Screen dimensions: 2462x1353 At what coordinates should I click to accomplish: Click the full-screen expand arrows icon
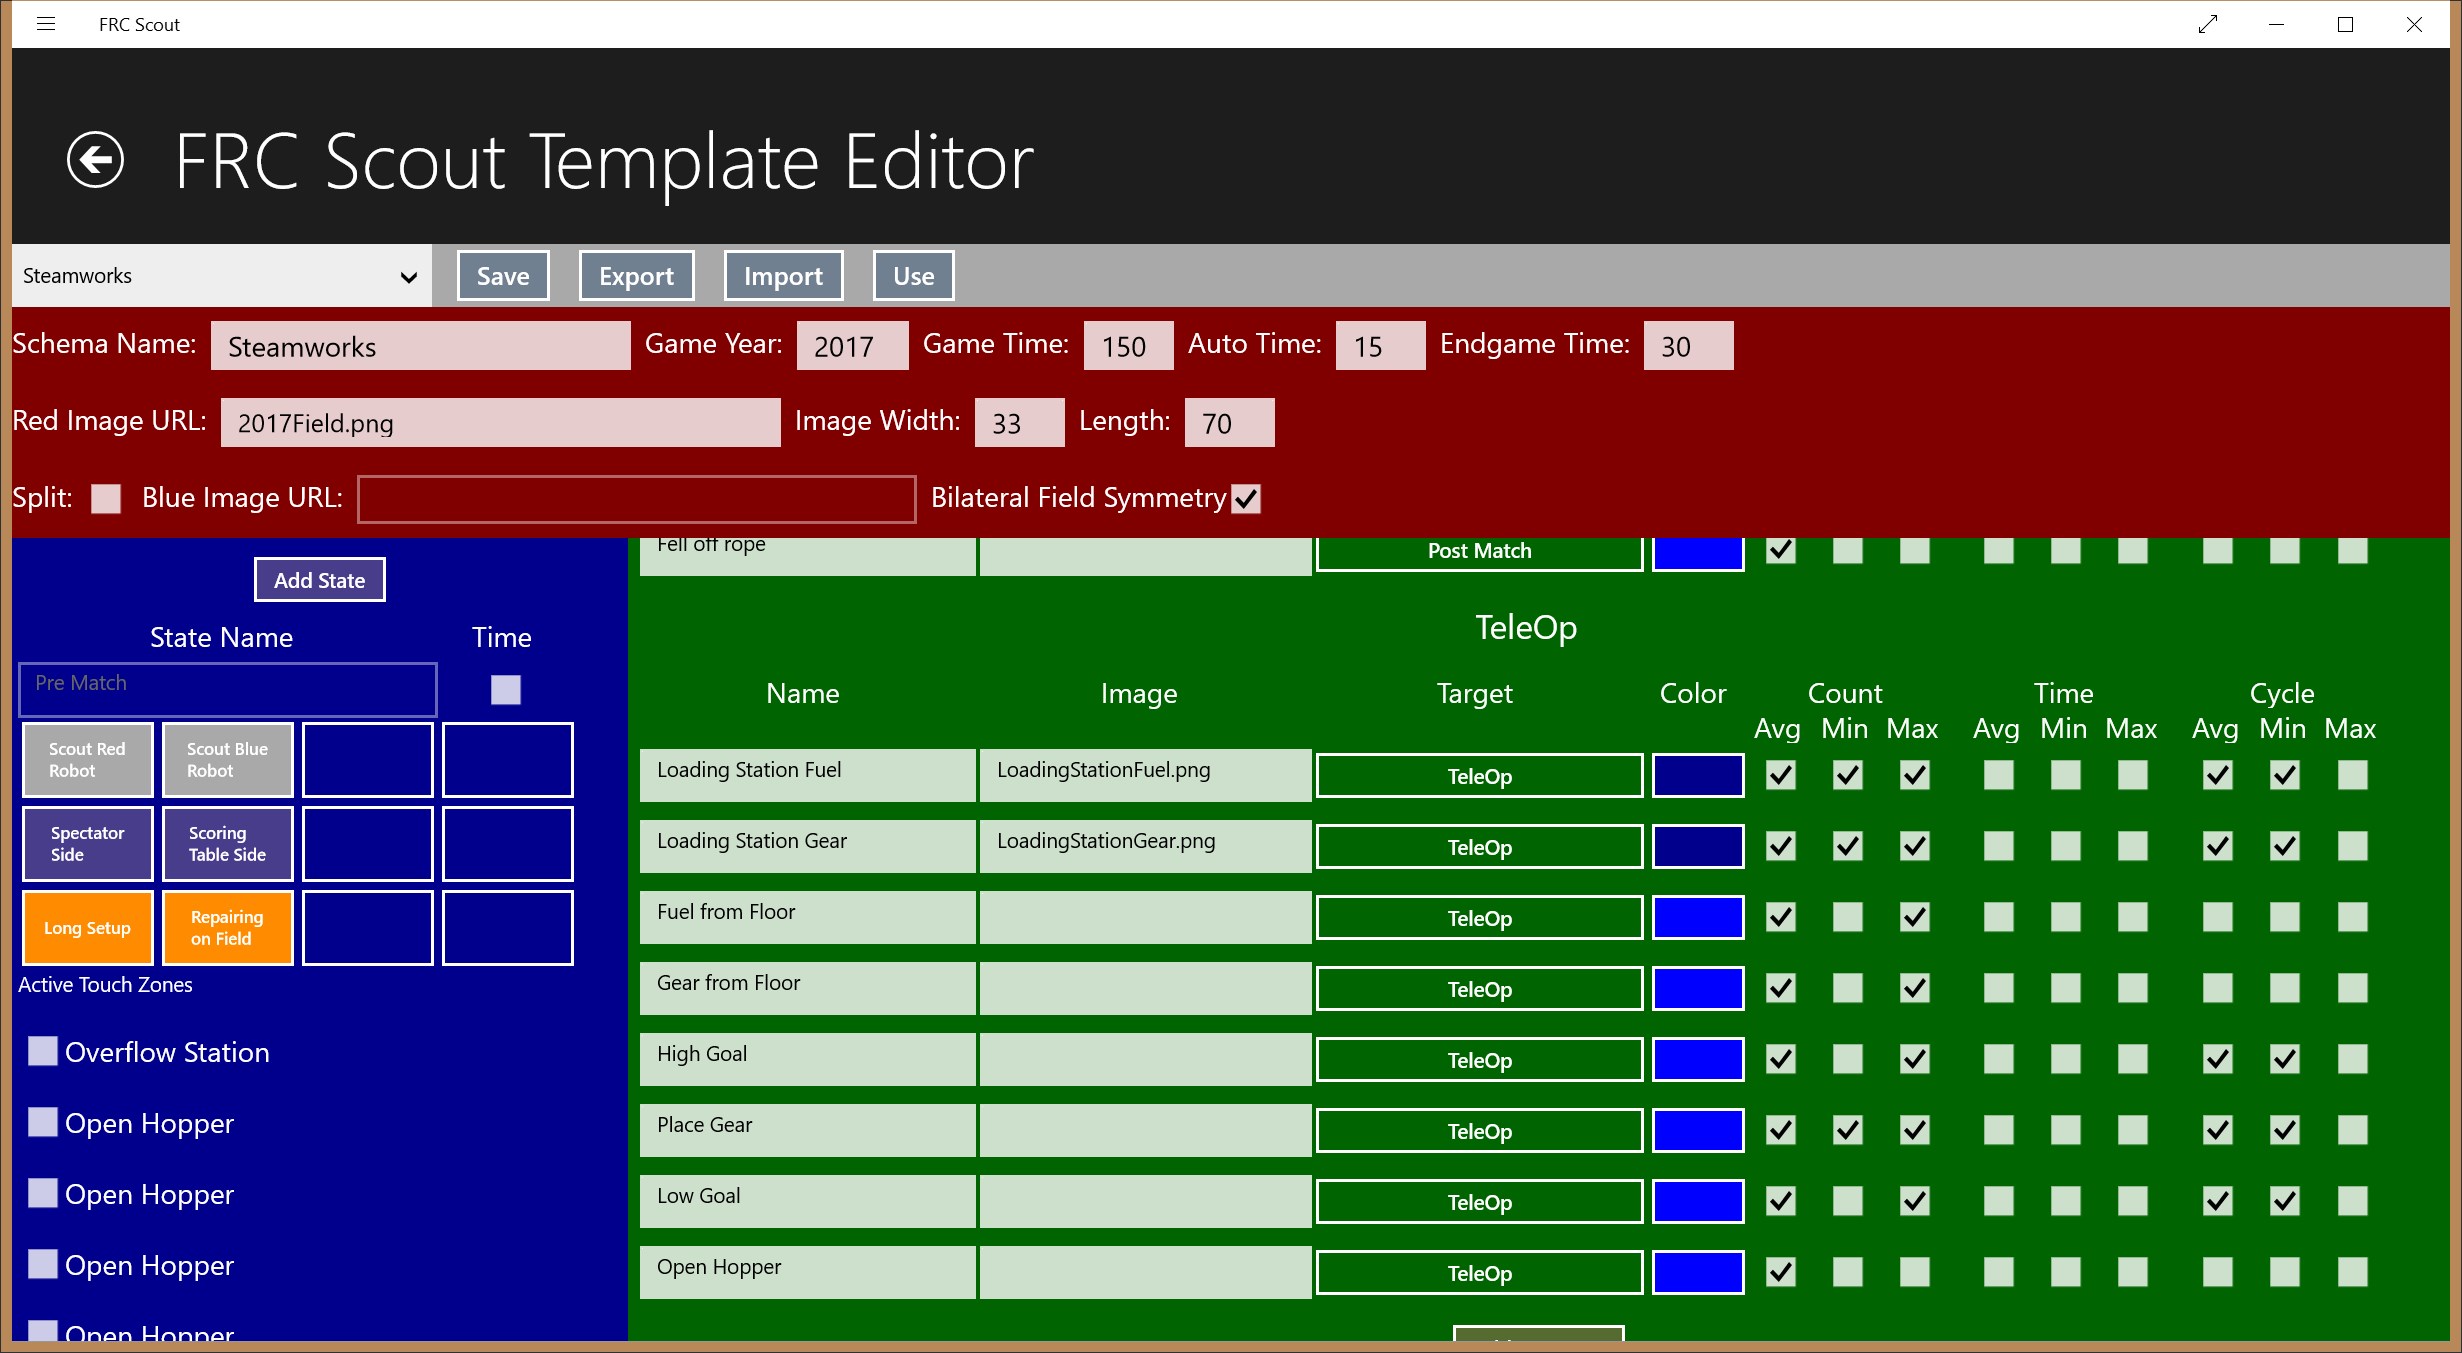click(x=2207, y=24)
